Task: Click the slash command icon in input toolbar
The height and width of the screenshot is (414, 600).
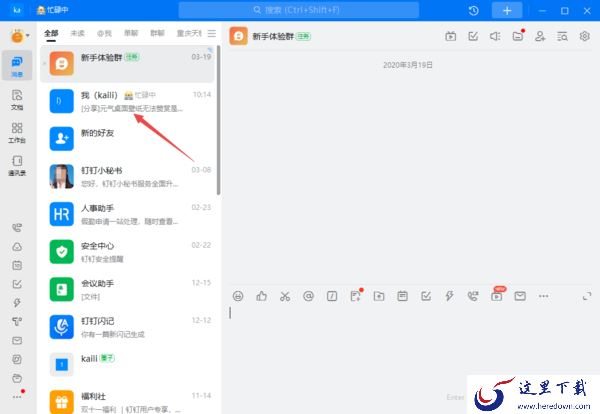Action: pyautogui.click(x=332, y=296)
